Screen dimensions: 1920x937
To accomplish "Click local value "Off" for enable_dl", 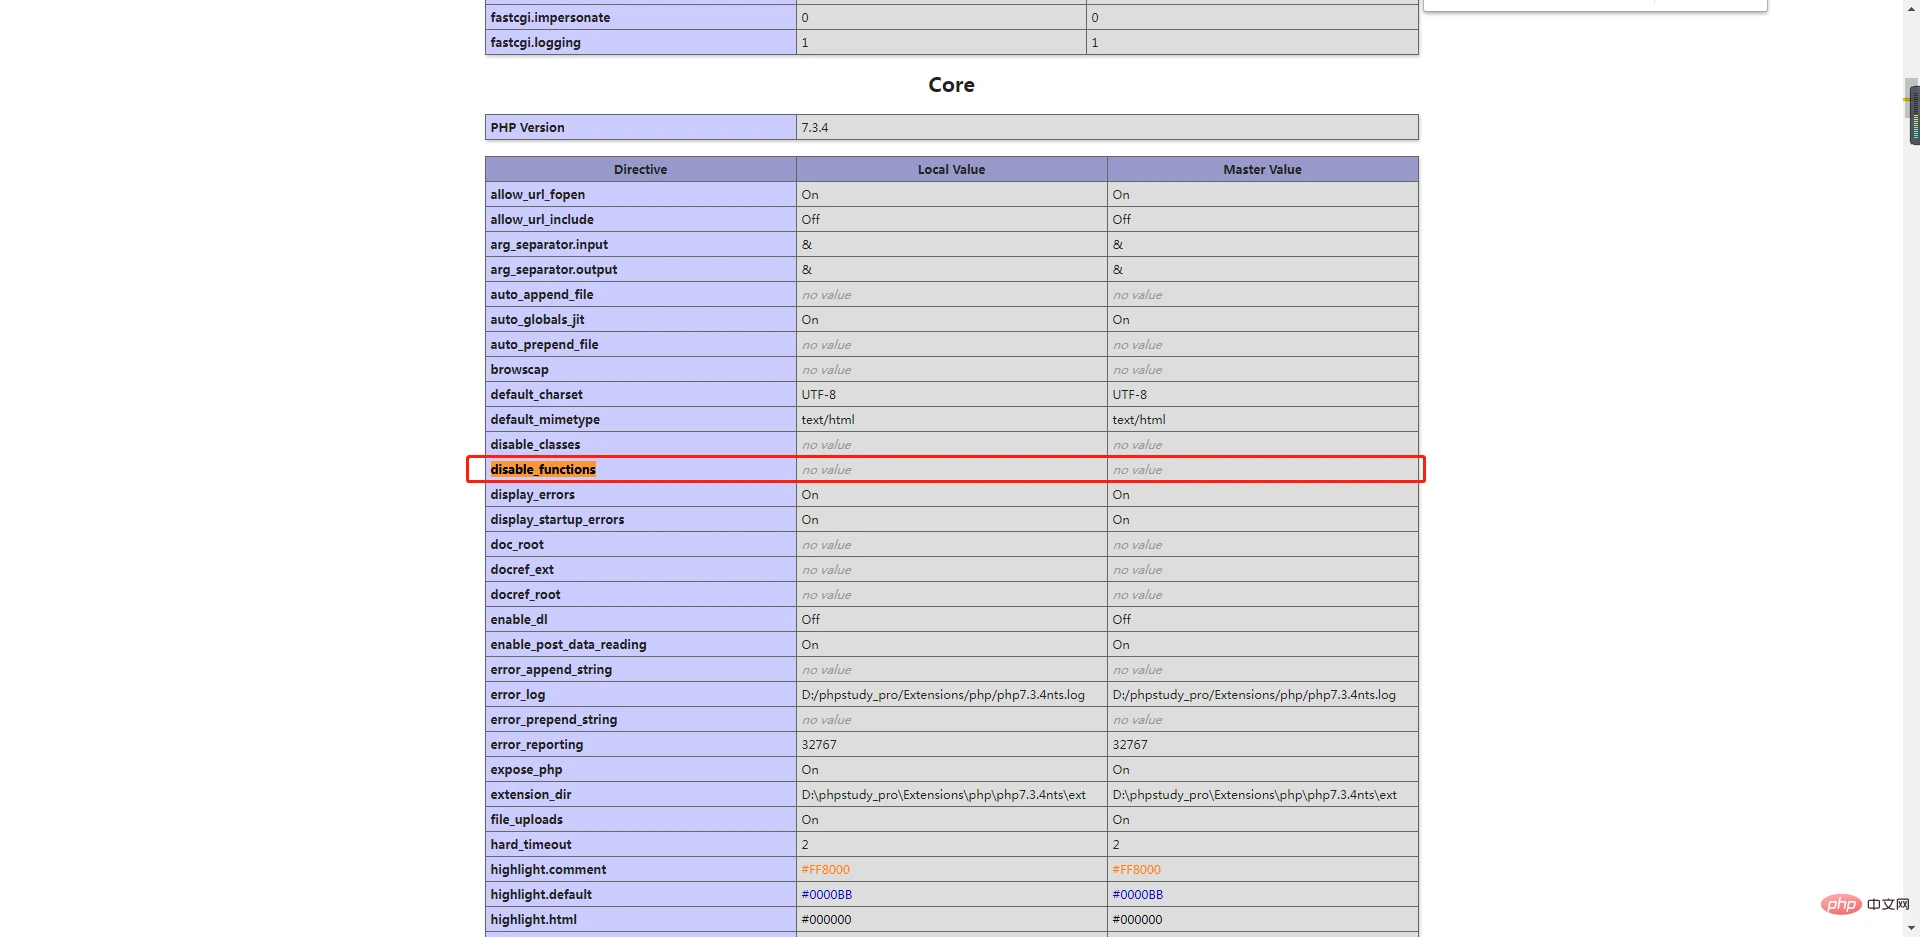I will (x=810, y=620).
